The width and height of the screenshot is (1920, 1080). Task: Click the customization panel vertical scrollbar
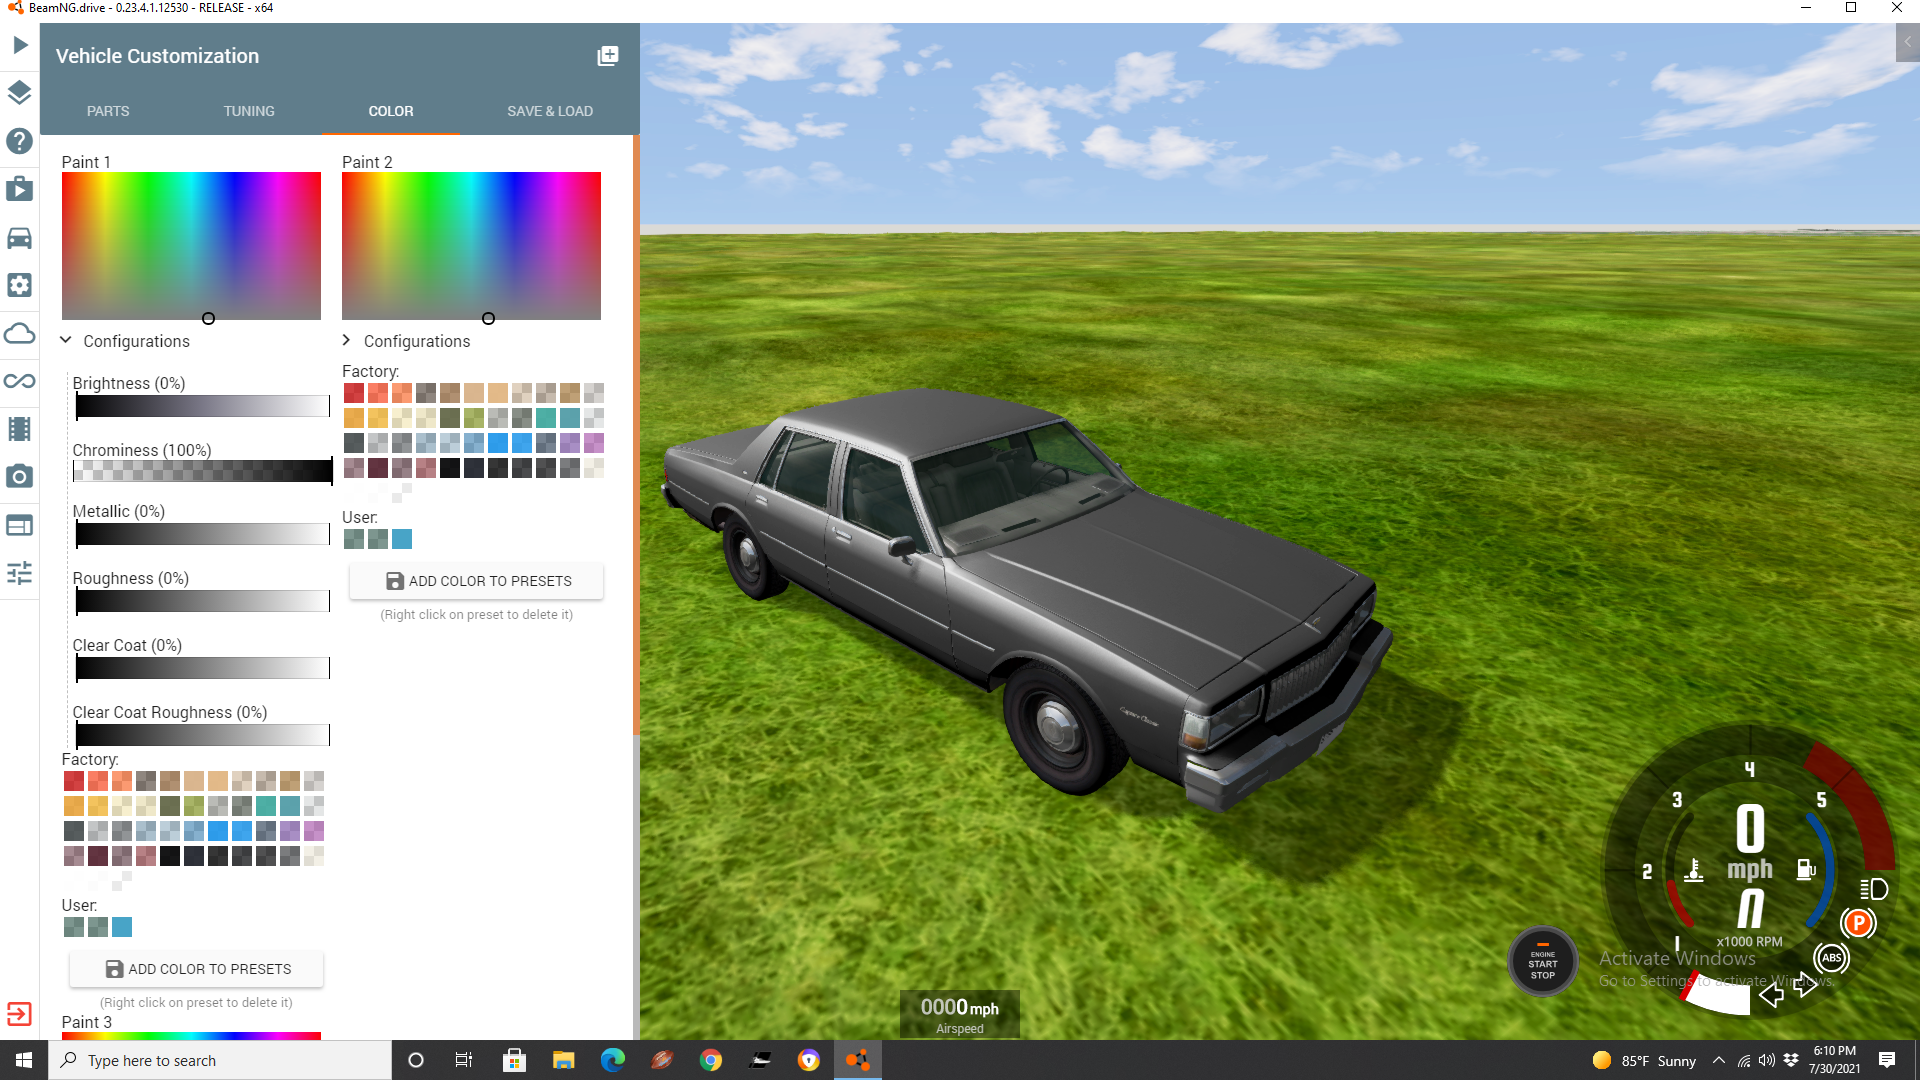pyautogui.click(x=636, y=435)
